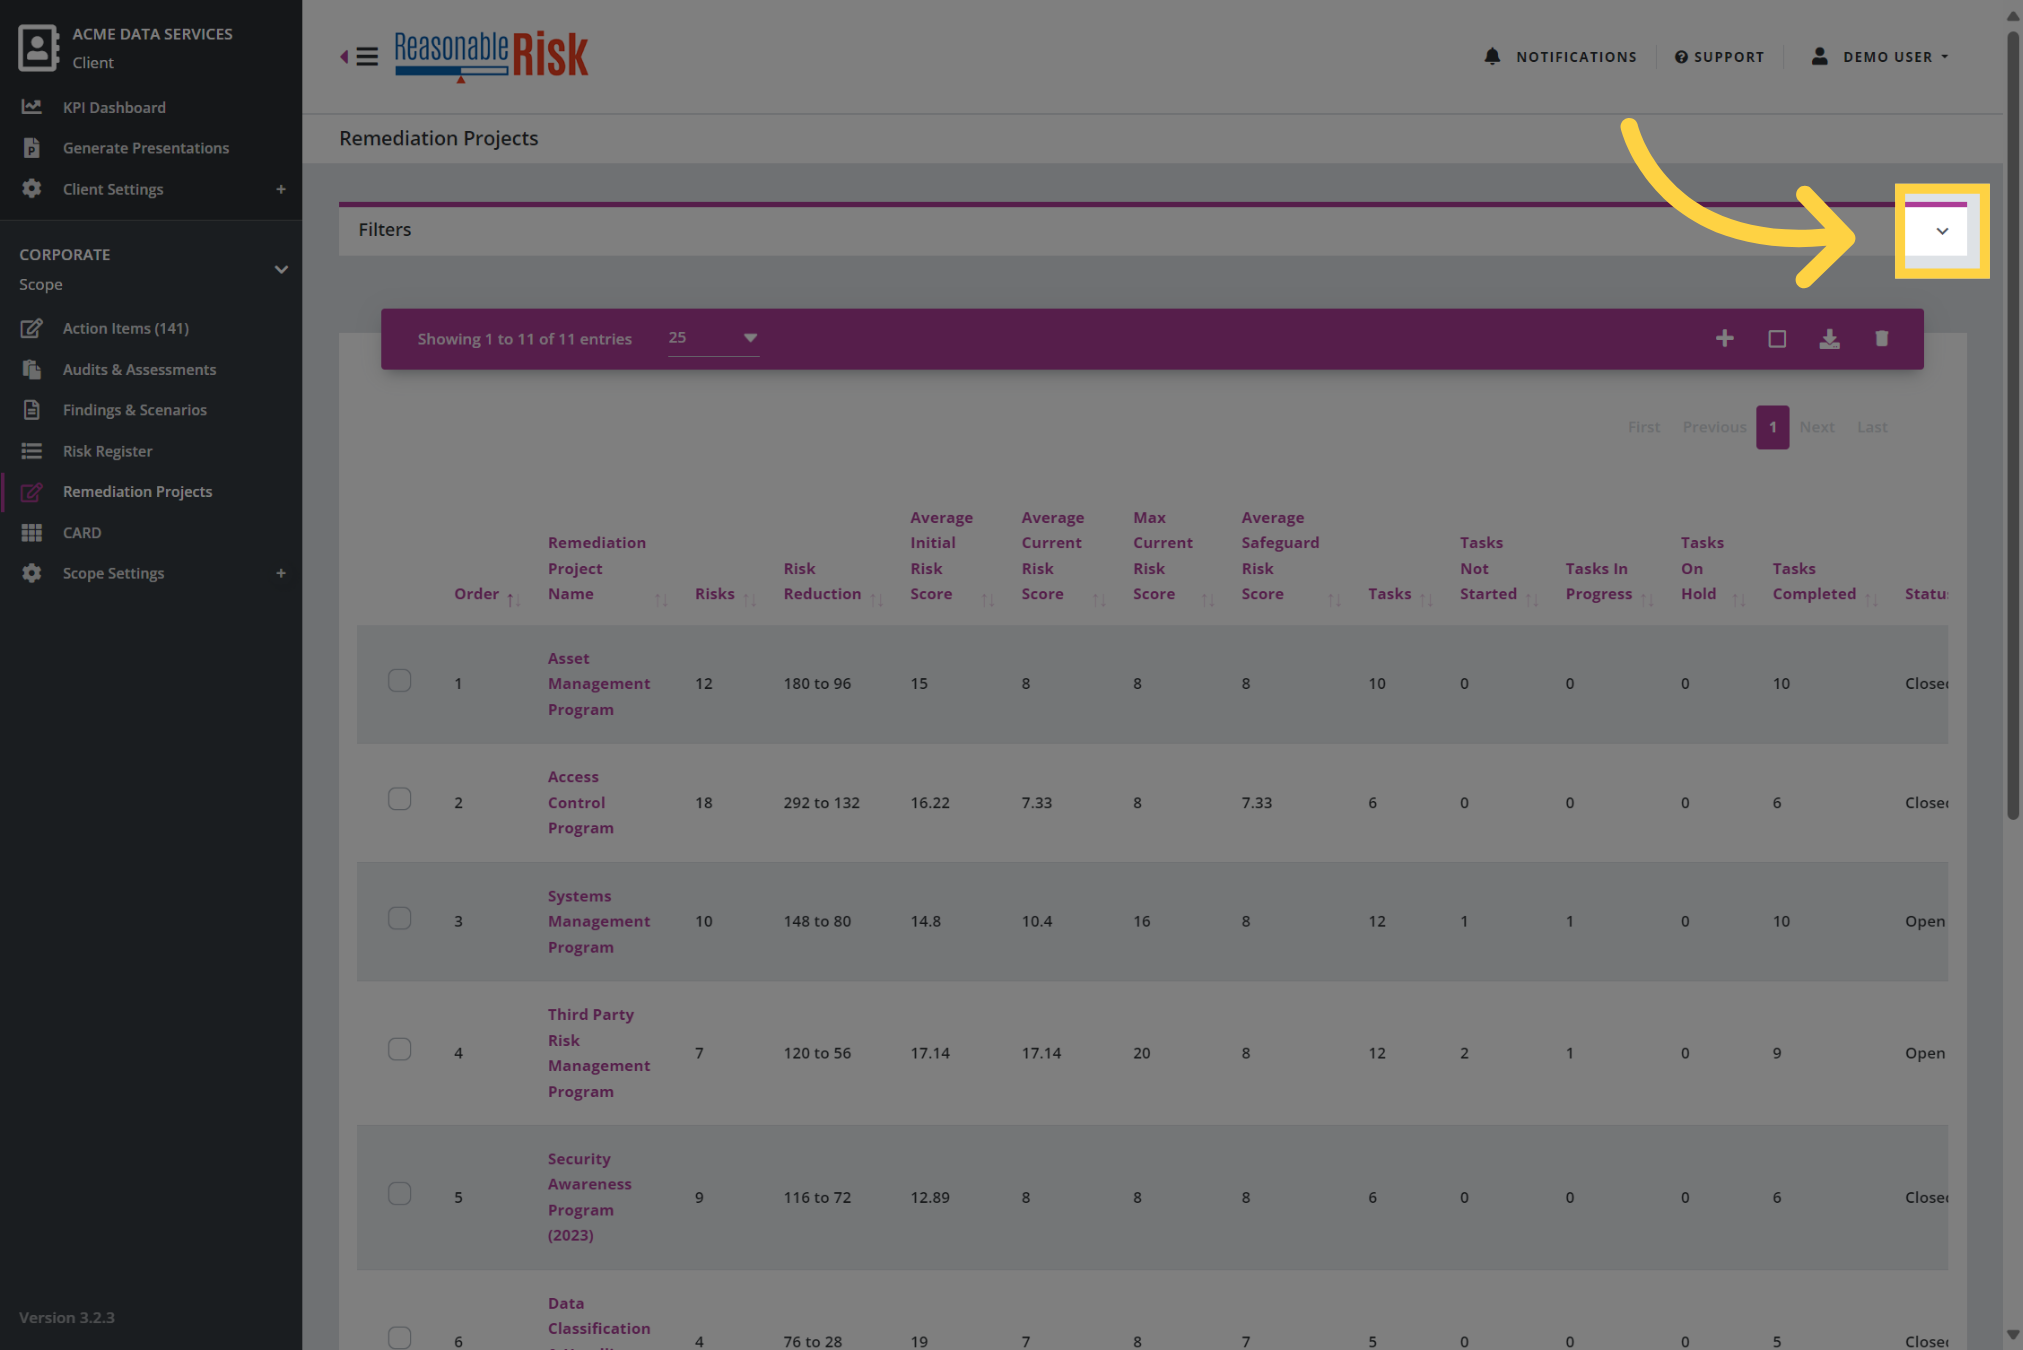The width and height of the screenshot is (2023, 1350).
Task: Open Audits & Assessments
Action: (139, 369)
